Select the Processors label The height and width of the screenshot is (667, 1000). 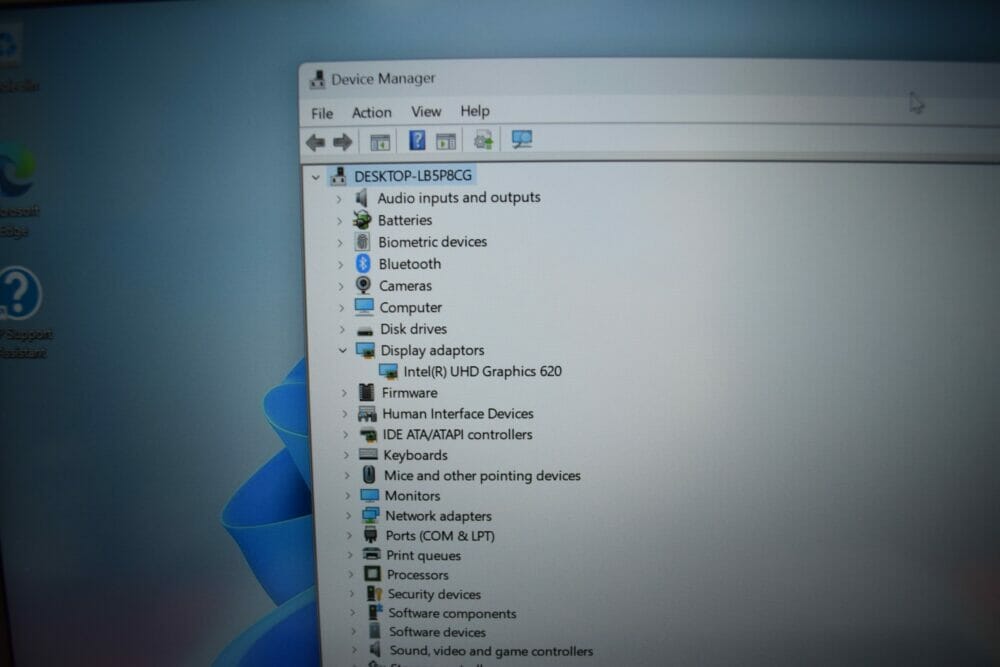coord(418,575)
